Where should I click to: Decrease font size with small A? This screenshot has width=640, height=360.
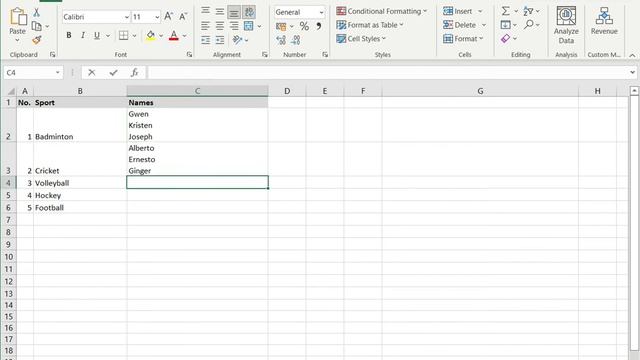(183, 16)
